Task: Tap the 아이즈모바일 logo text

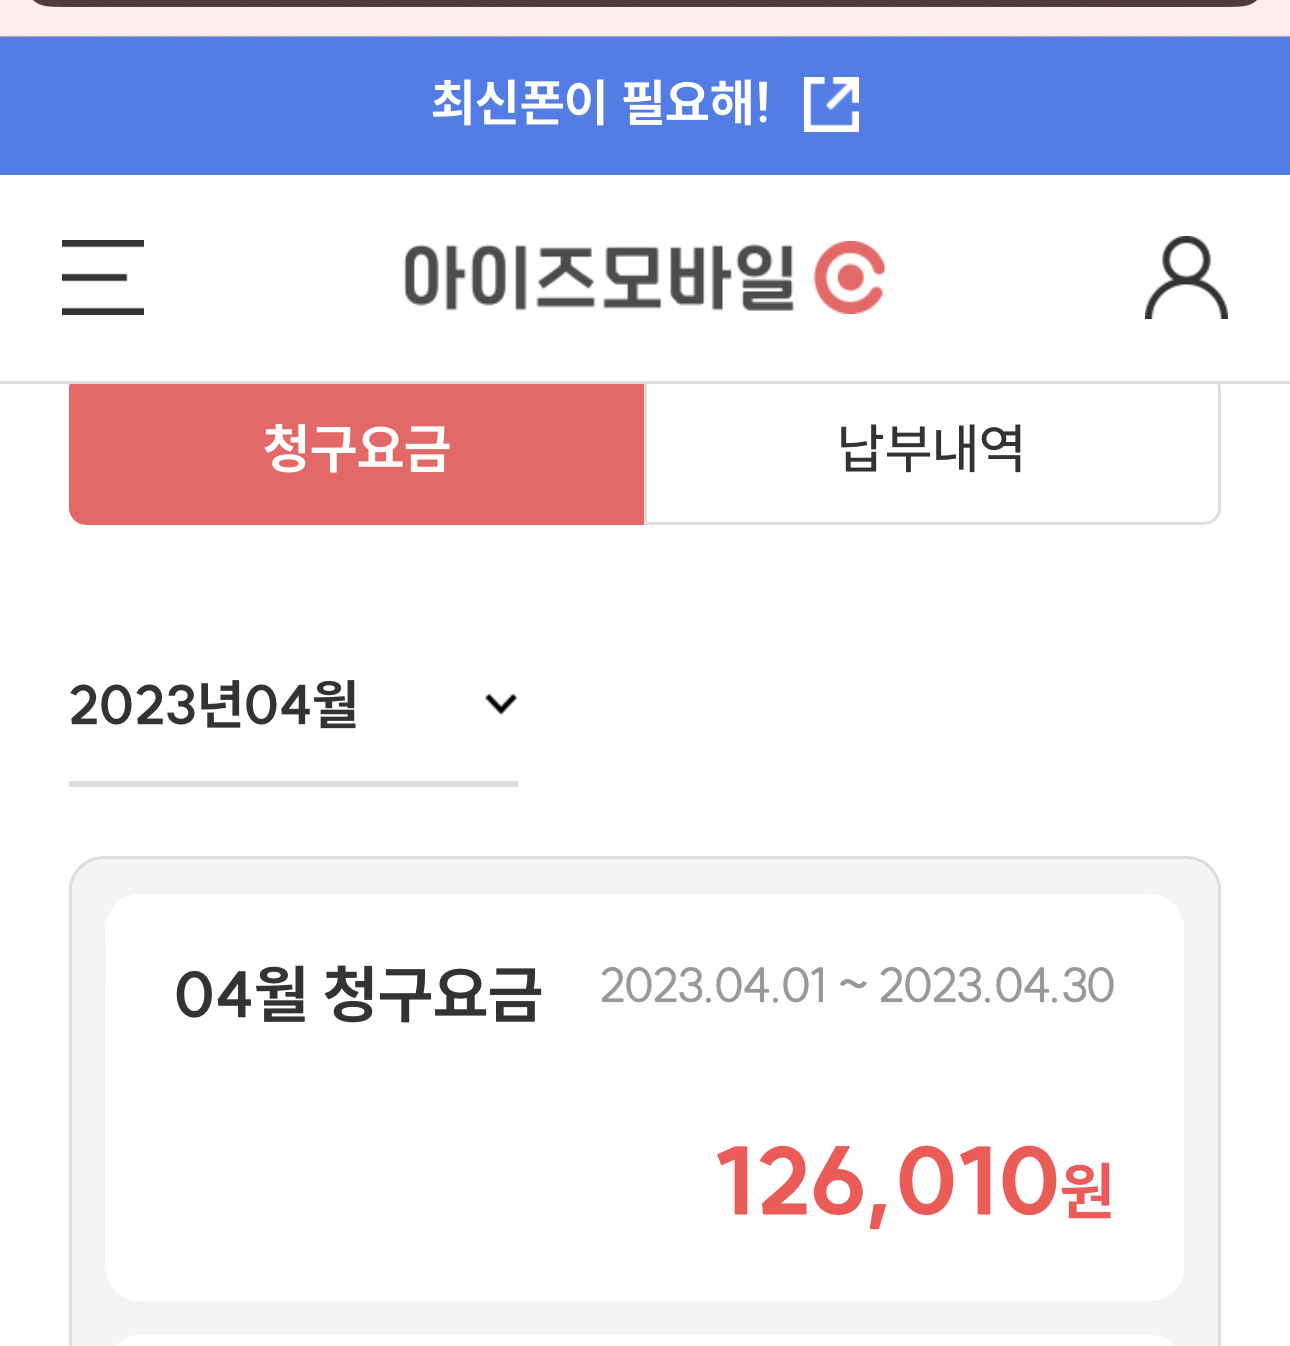Action: click(x=599, y=278)
